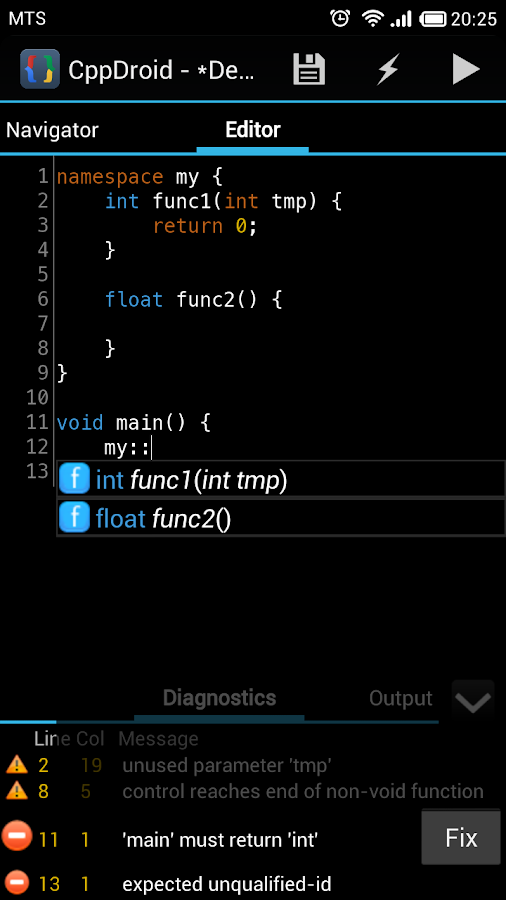
Task: Select the error icon for line 13
Action: pos(17,883)
